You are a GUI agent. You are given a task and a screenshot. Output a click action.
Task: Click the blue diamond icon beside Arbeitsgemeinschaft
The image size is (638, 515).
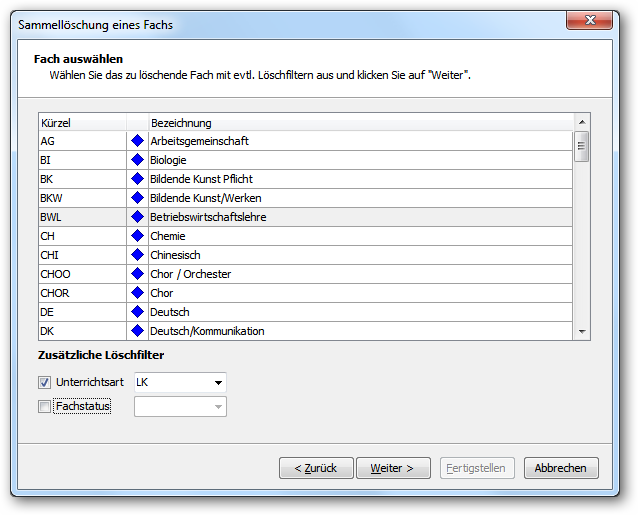pyautogui.click(x=138, y=141)
